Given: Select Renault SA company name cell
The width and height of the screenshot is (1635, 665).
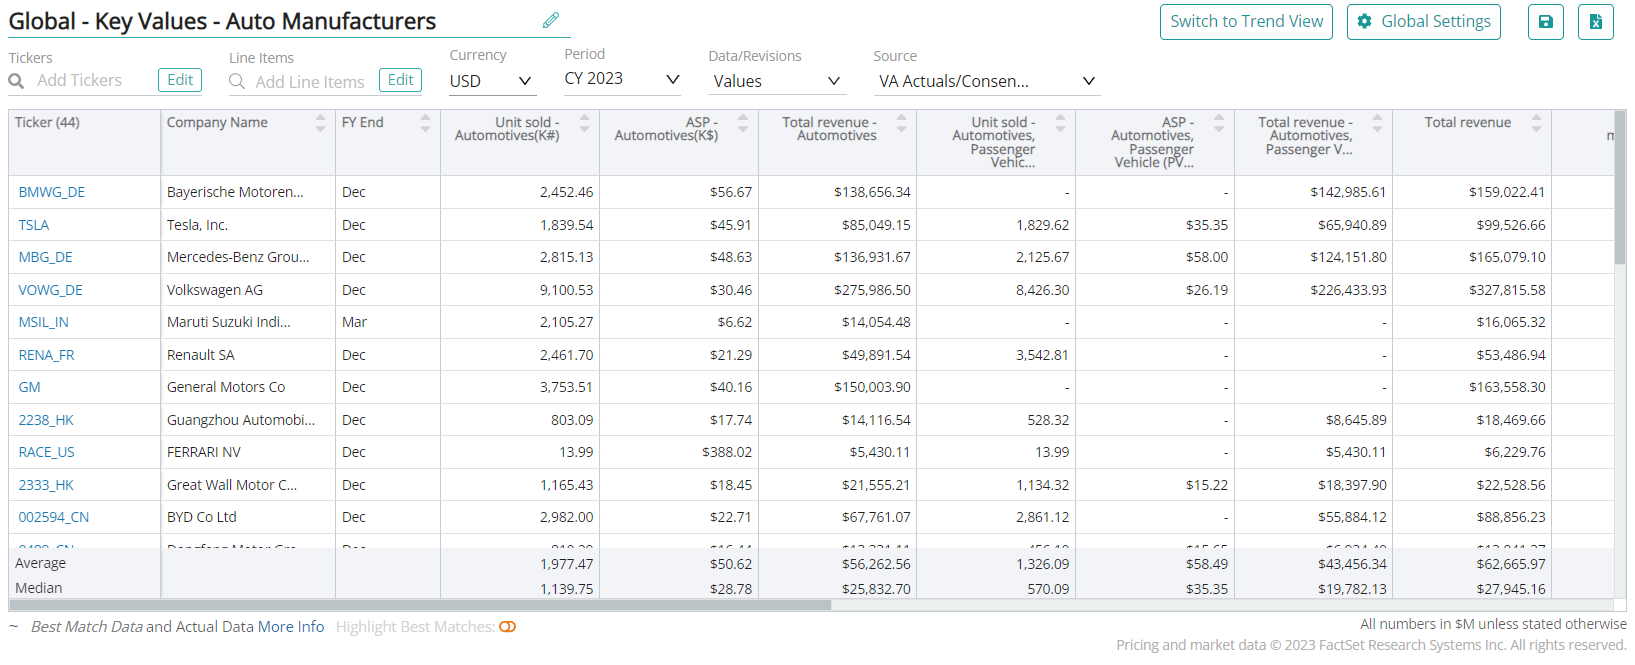Looking at the screenshot, I should (x=248, y=355).
